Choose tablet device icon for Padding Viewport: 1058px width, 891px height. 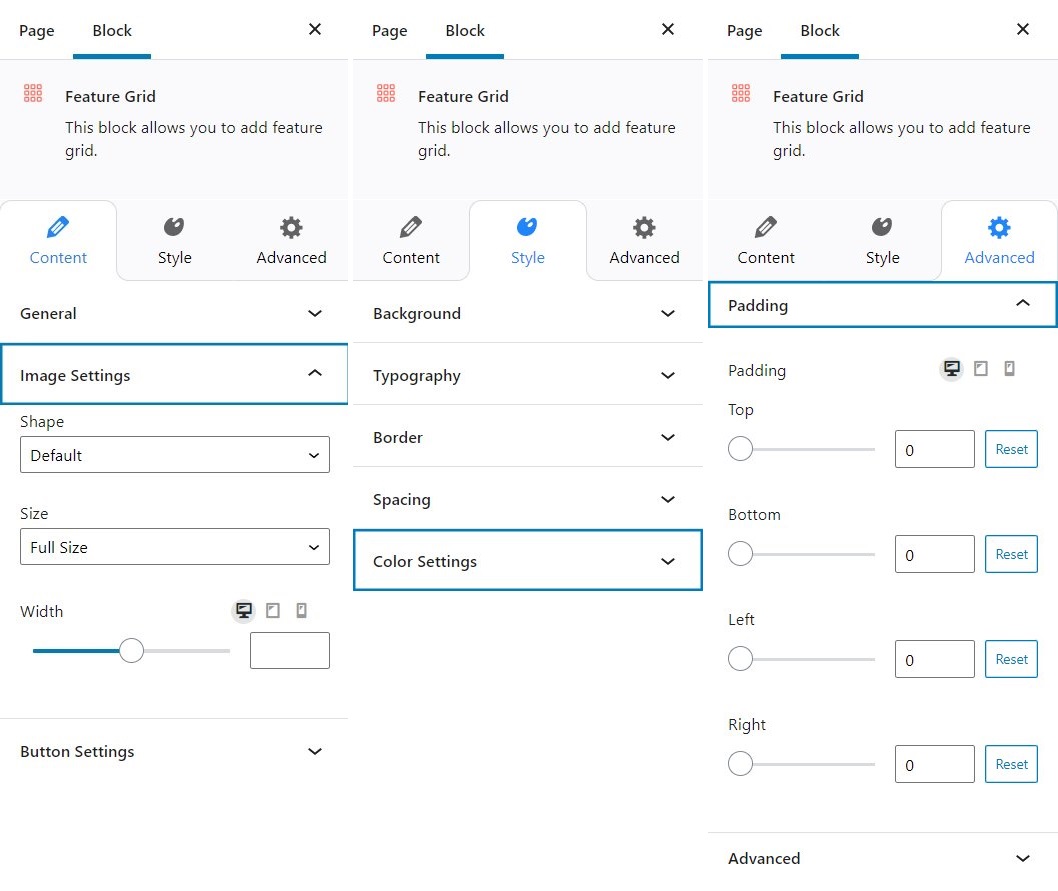981,369
